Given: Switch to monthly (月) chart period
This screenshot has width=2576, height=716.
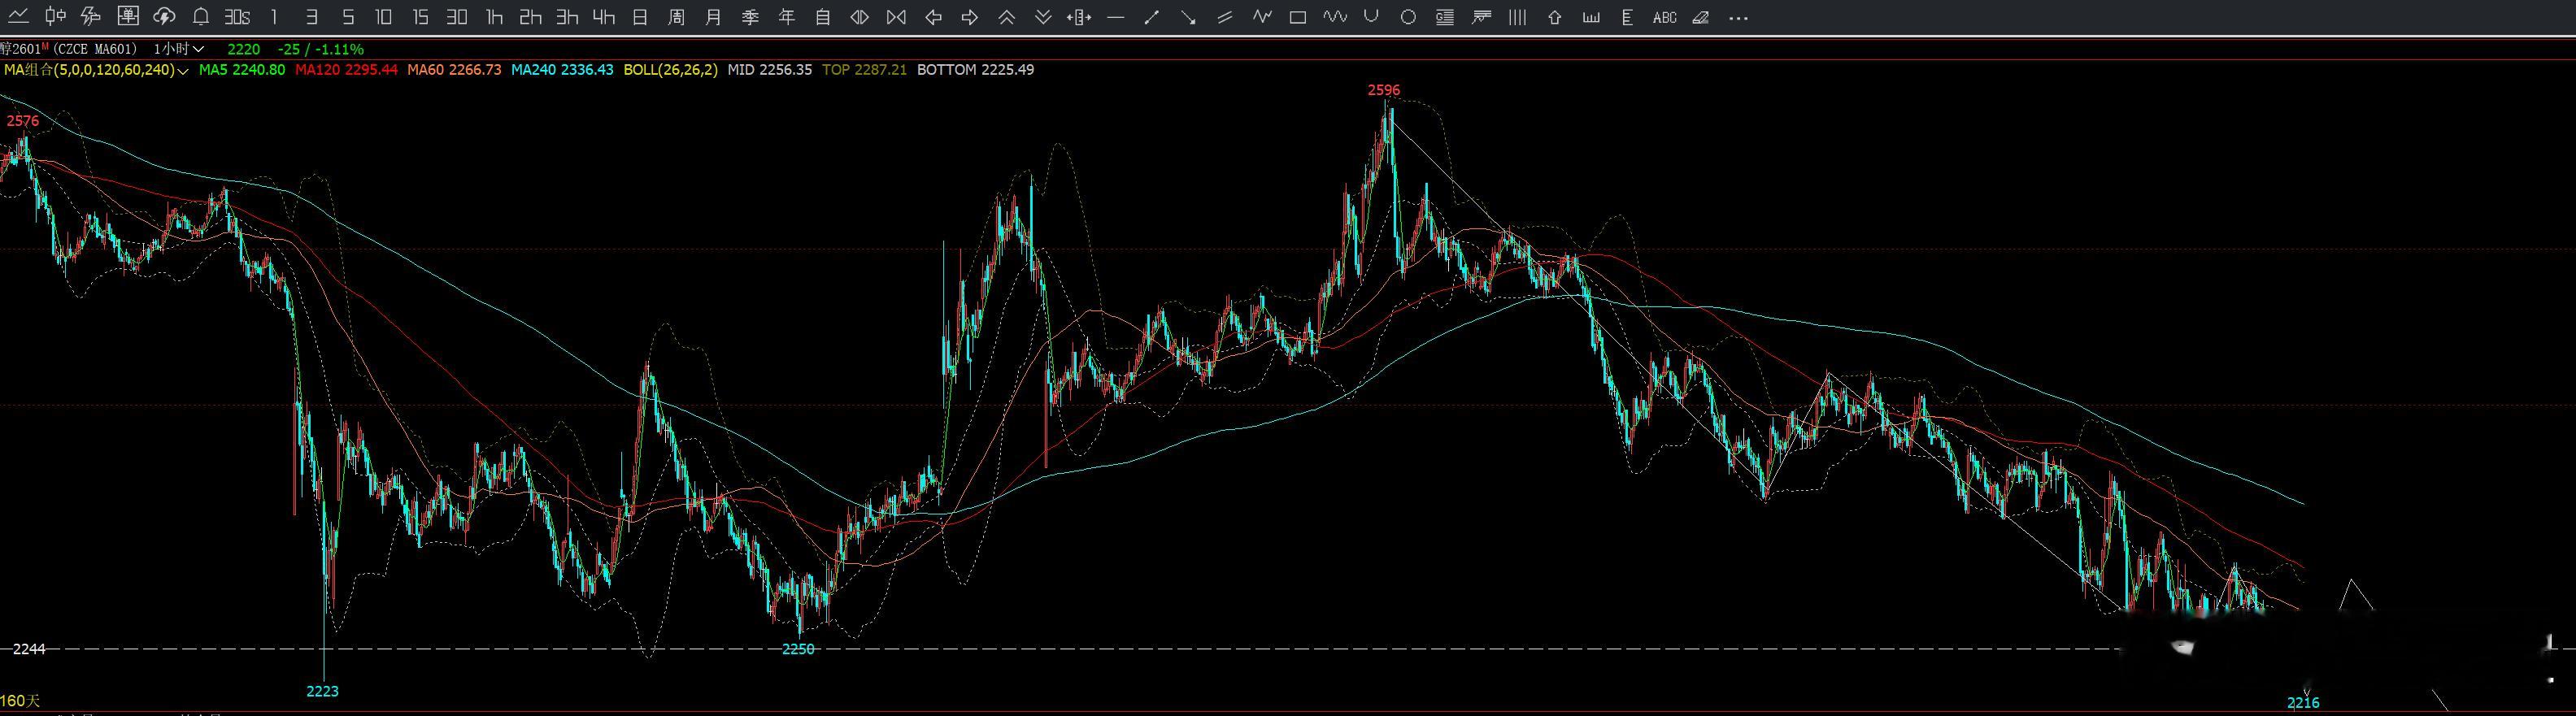Looking at the screenshot, I should 713,17.
